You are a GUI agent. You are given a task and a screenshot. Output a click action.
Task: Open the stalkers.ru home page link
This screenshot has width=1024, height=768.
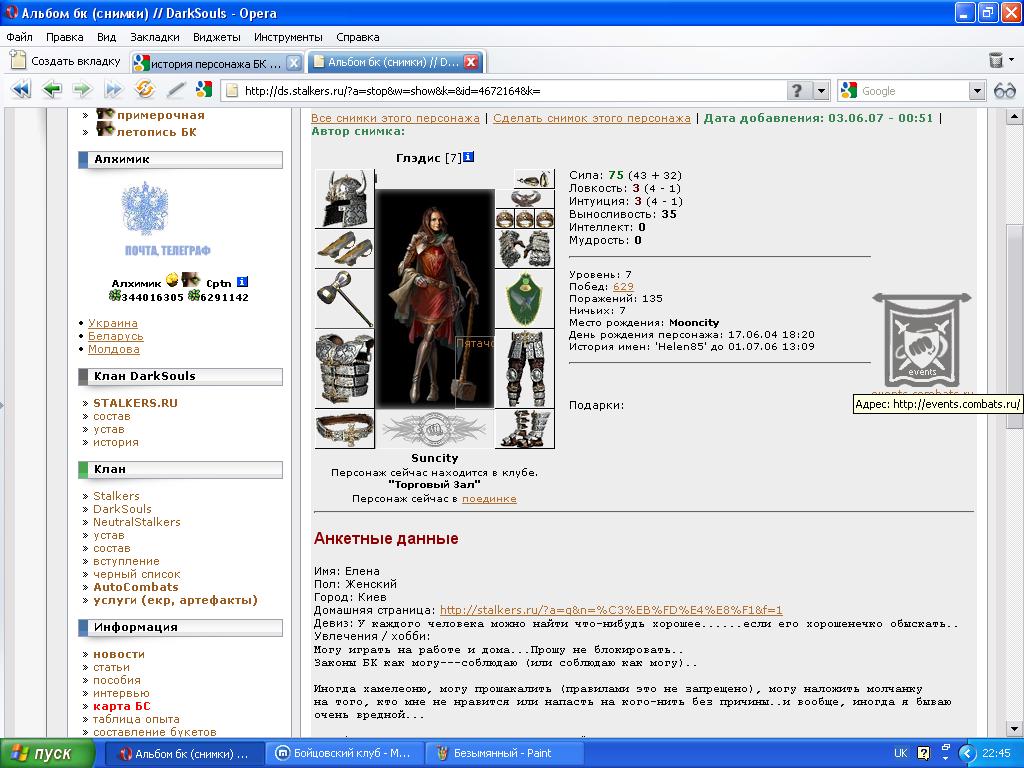pos(611,610)
